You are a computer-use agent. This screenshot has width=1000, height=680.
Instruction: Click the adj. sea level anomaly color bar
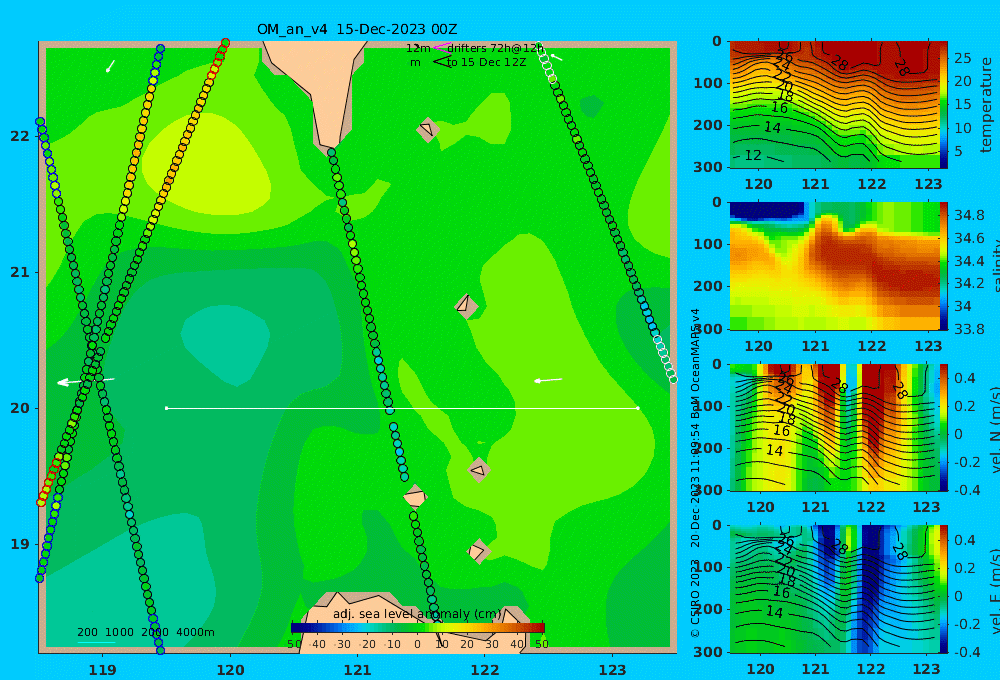[418, 628]
